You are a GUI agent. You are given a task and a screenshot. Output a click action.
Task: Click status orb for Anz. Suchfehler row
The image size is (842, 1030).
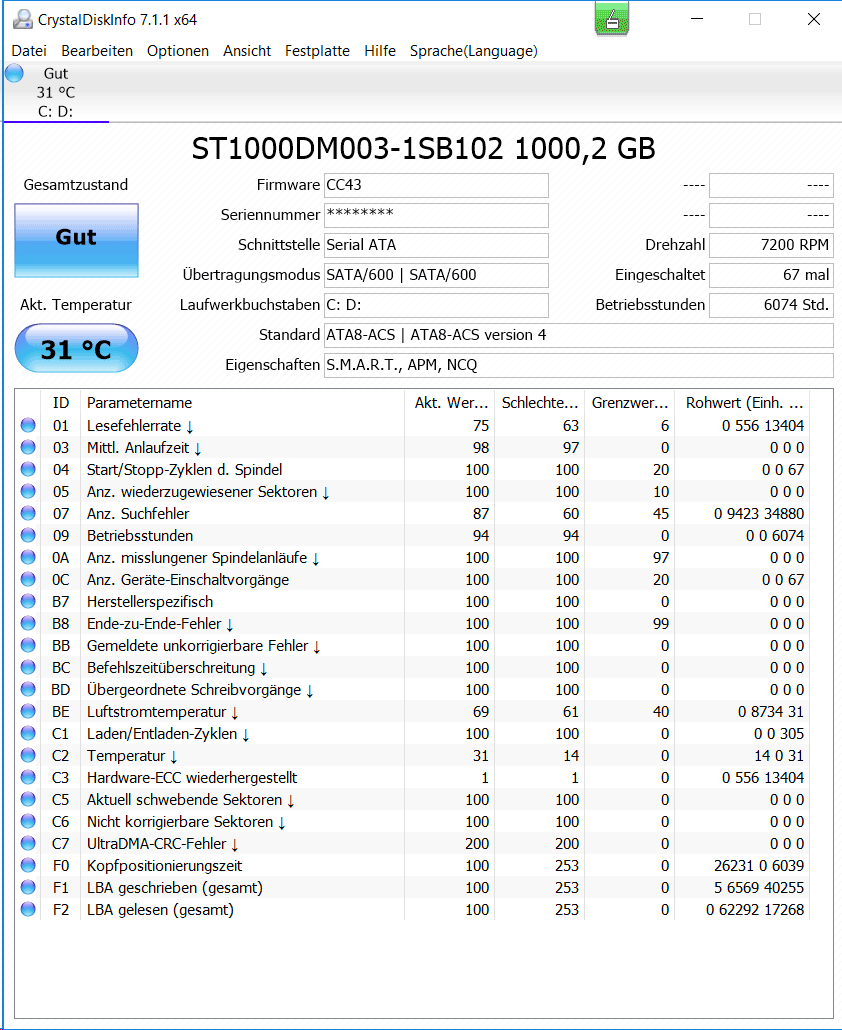tap(28, 513)
